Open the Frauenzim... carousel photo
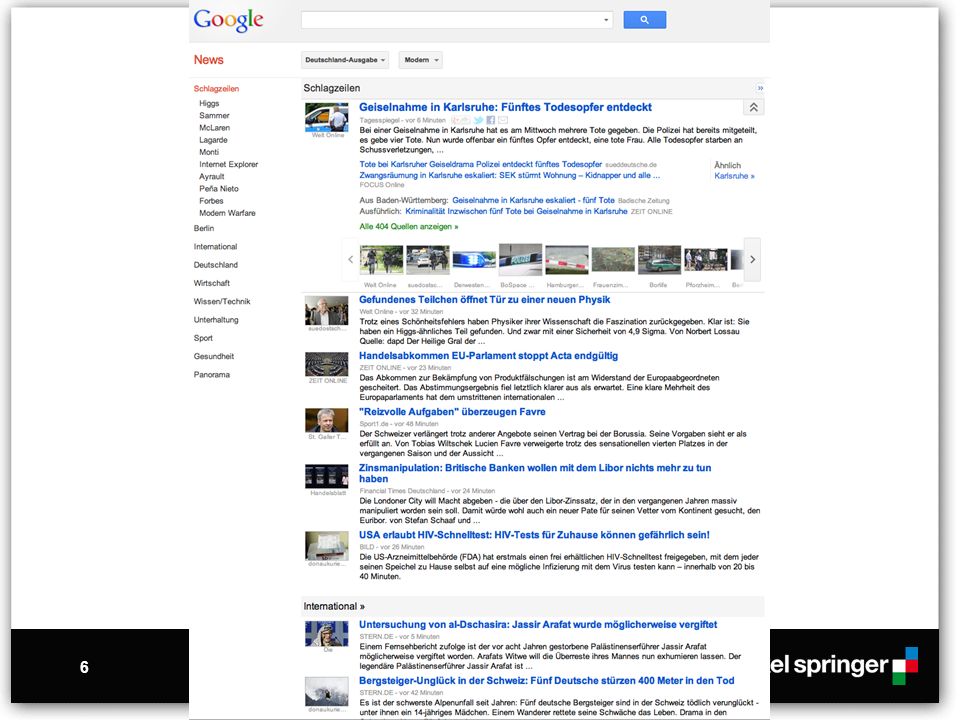Viewport: 960px width, 720px height. click(613, 260)
